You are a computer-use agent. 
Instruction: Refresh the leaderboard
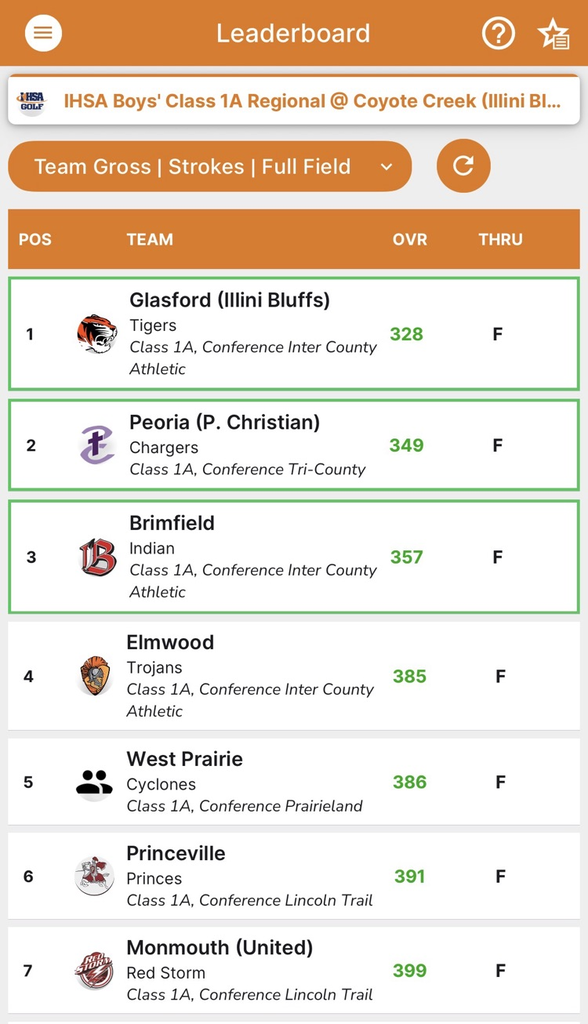pyautogui.click(x=463, y=166)
